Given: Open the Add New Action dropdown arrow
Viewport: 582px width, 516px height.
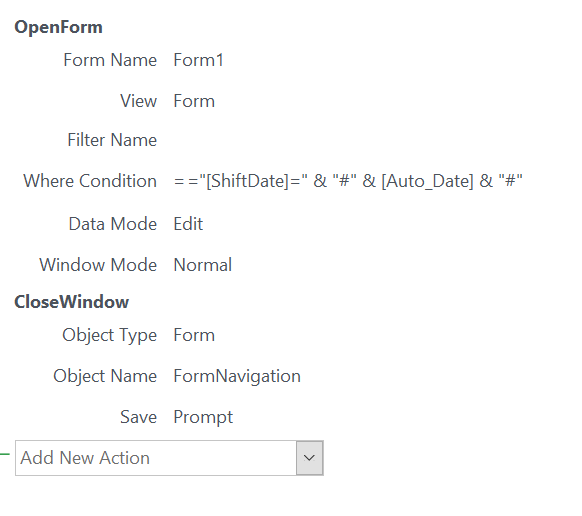Looking at the screenshot, I should (310, 458).
